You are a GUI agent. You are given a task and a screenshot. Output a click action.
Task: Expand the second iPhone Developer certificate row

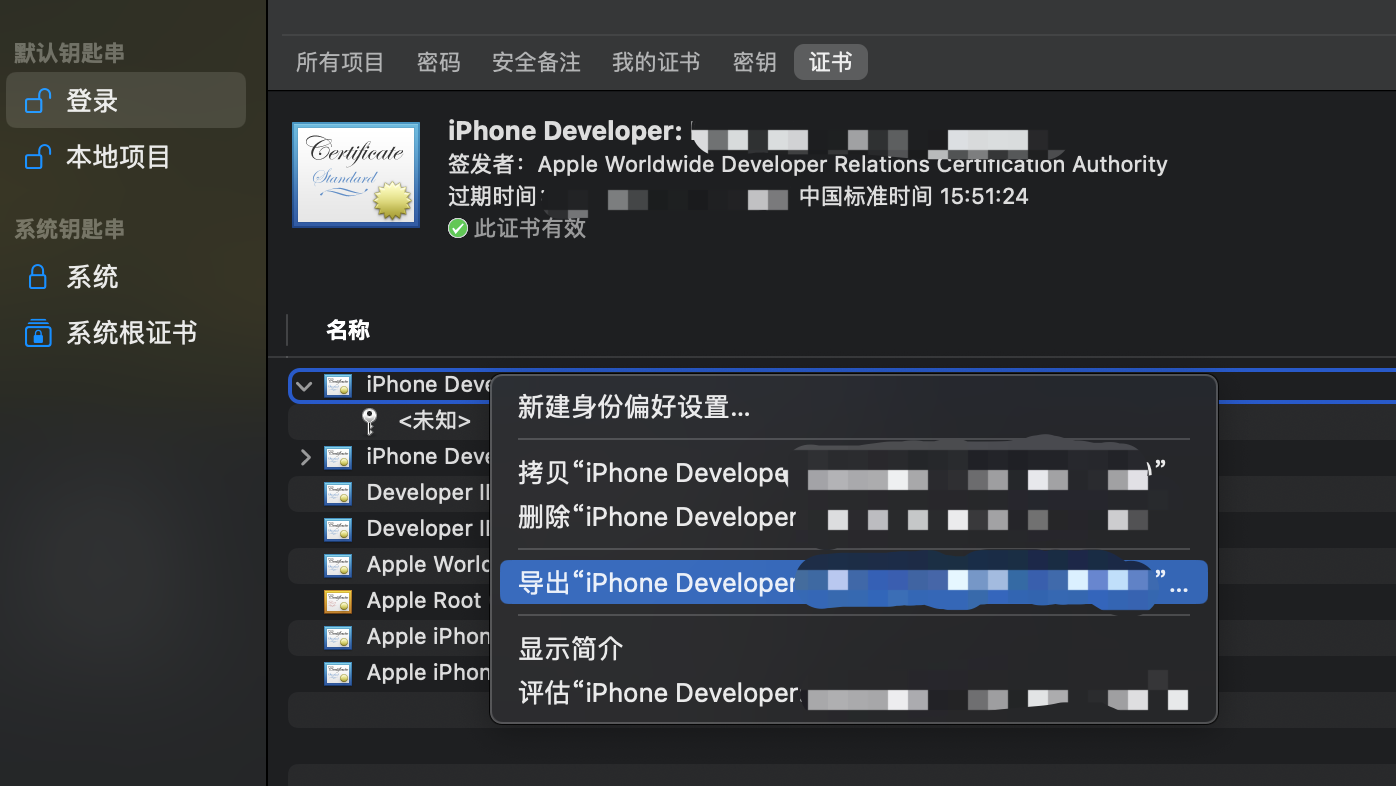(306, 457)
